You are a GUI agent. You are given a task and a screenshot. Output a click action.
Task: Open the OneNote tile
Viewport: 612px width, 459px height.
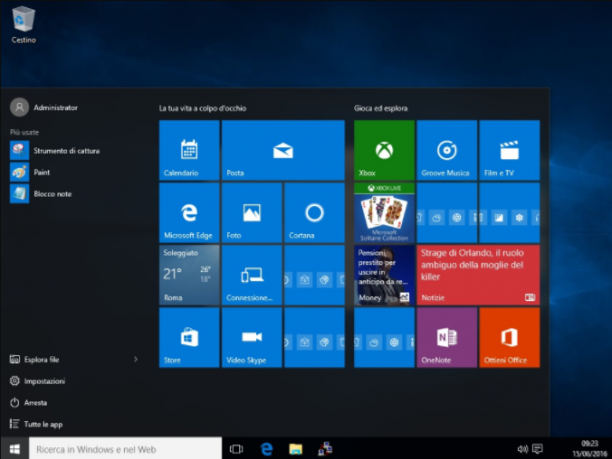point(447,338)
